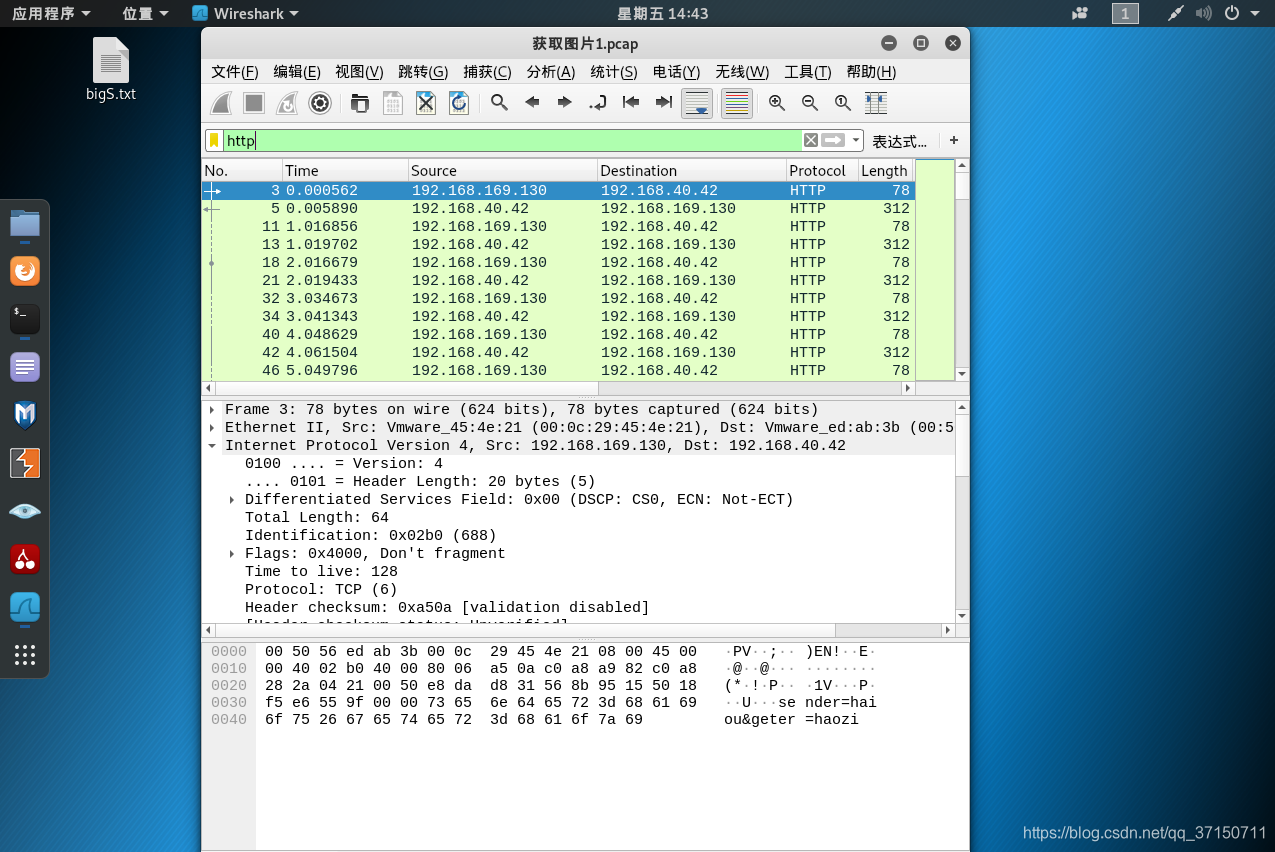Go back in packet history
Viewport: 1275px width, 852px height.
coord(532,103)
